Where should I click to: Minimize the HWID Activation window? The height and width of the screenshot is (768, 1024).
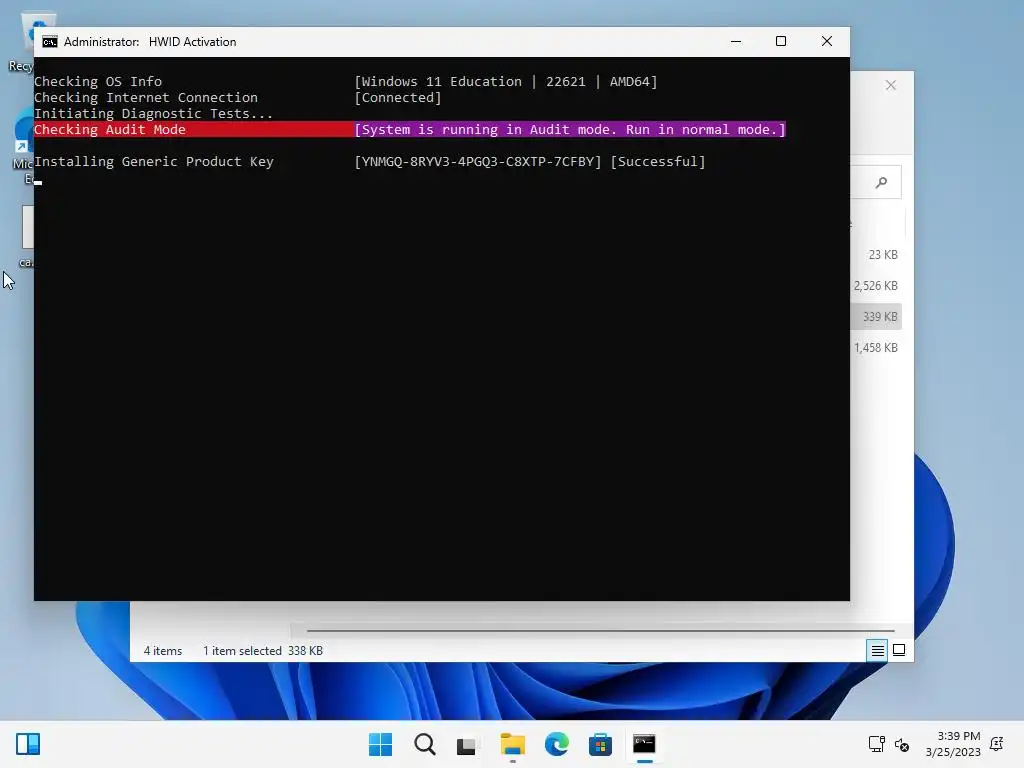pos(736,42)
